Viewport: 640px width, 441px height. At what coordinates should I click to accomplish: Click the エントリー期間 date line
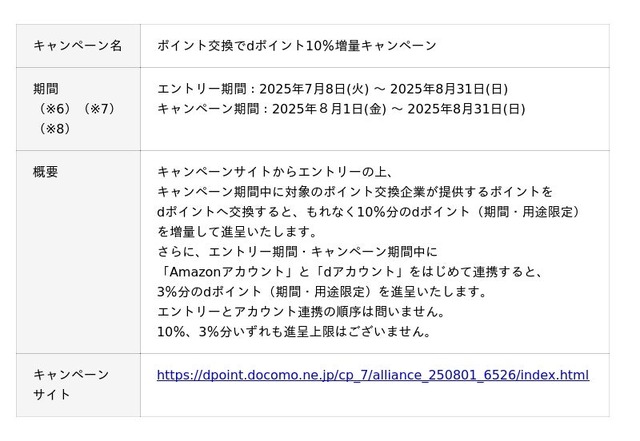[333, 89]
